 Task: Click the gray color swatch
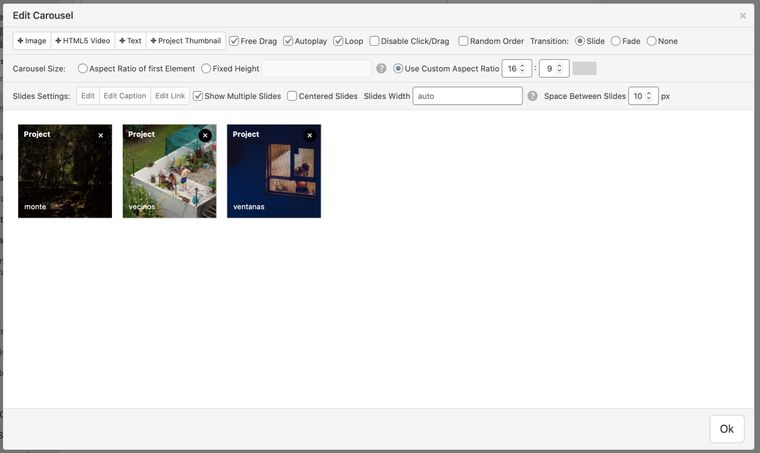tap(584, 68)
